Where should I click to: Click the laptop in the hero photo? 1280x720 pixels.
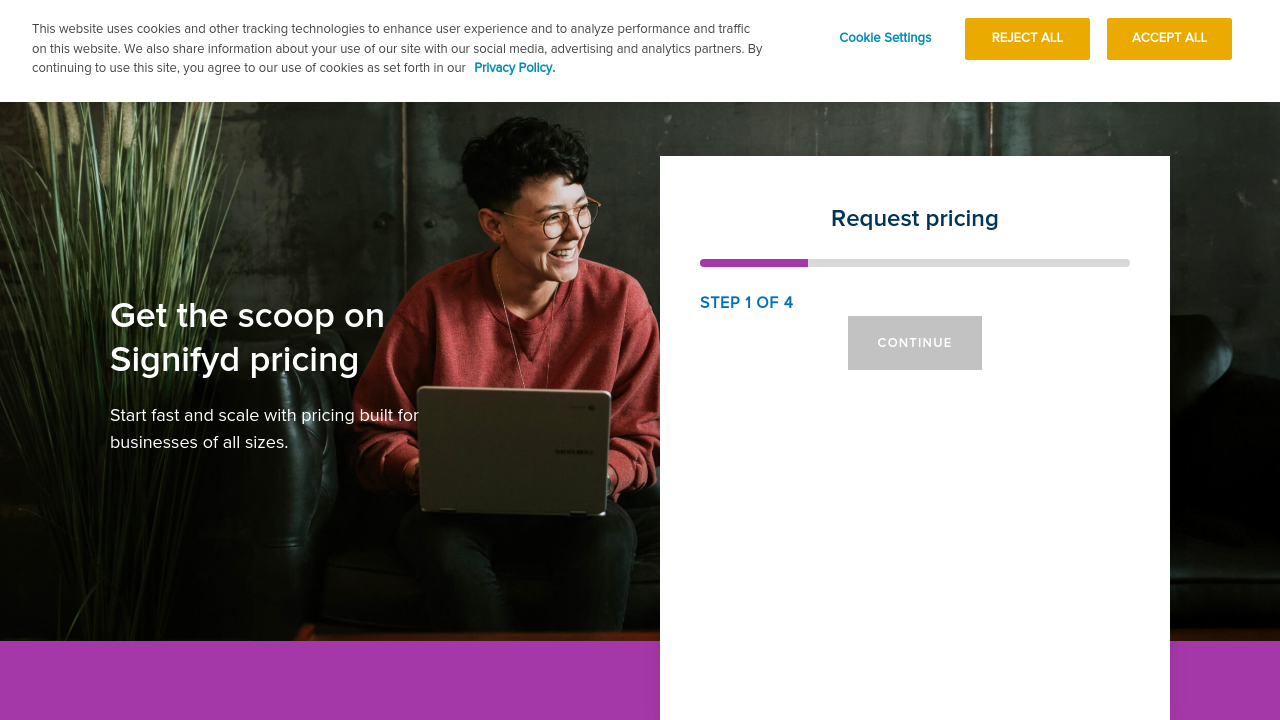[514, 450]
